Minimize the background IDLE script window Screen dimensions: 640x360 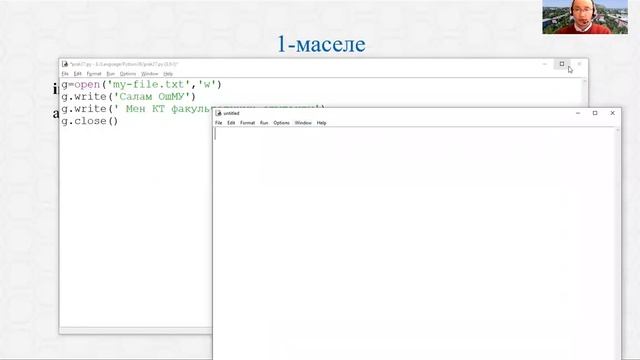(x=545, y=64)
